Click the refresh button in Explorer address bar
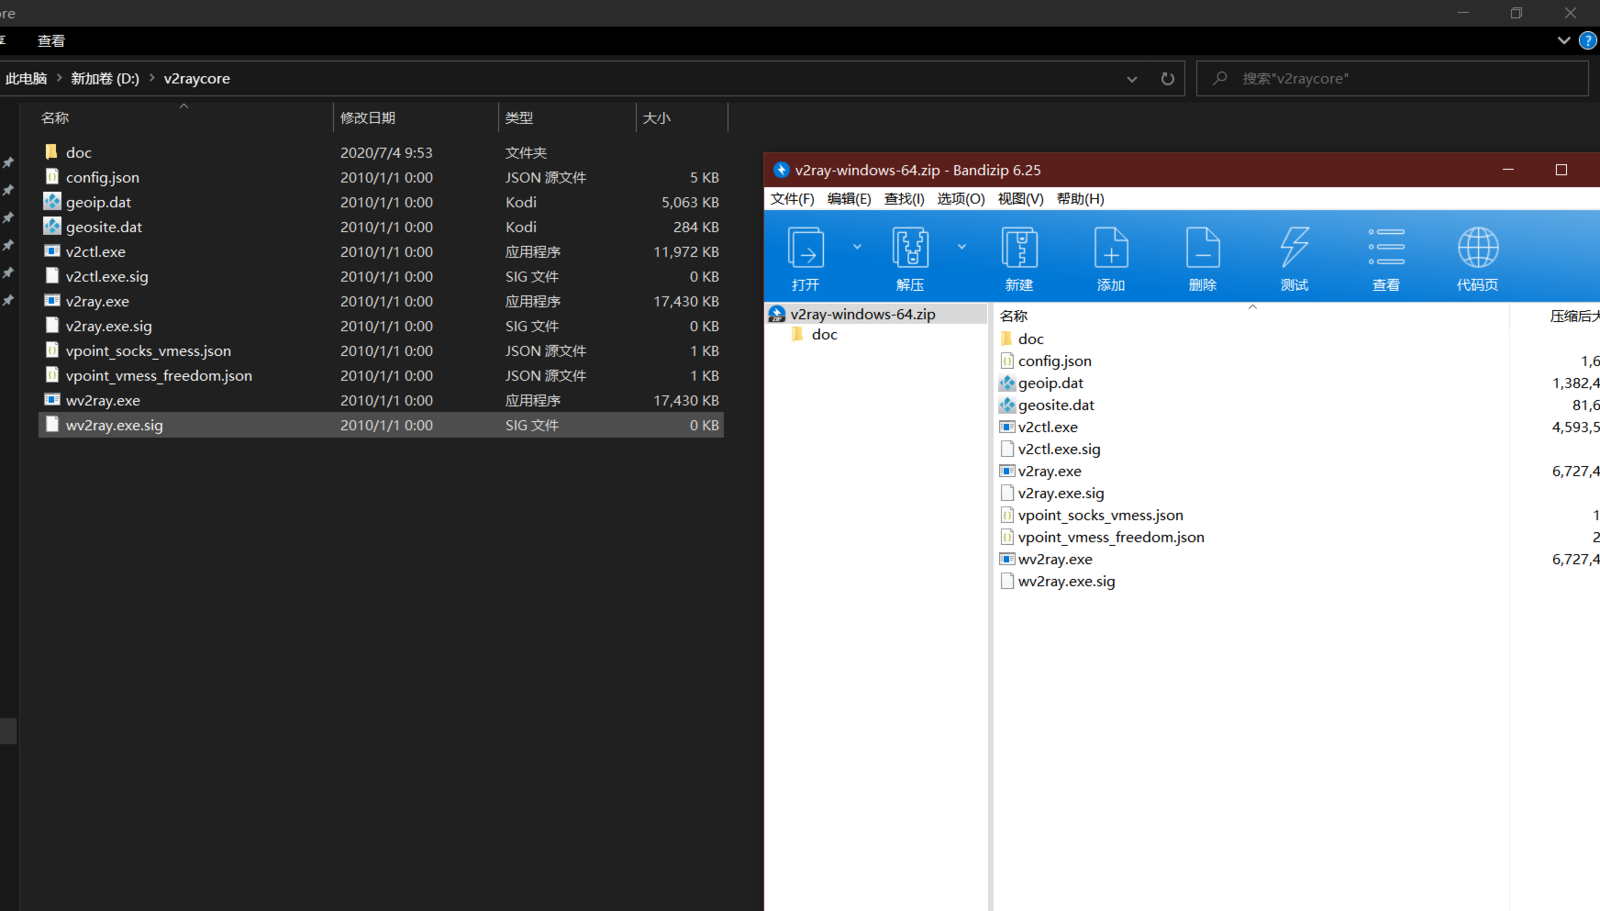 point(1167,79)
